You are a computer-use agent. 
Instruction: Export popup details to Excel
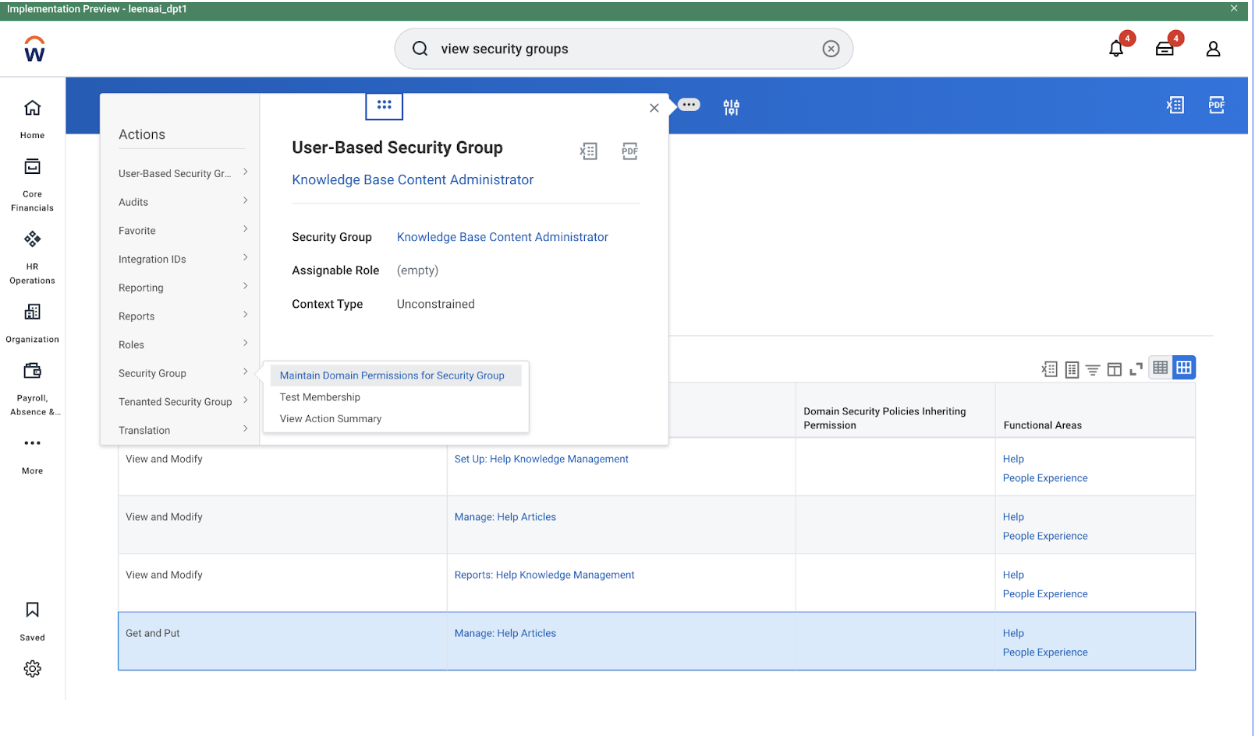(x=589, y=151)
